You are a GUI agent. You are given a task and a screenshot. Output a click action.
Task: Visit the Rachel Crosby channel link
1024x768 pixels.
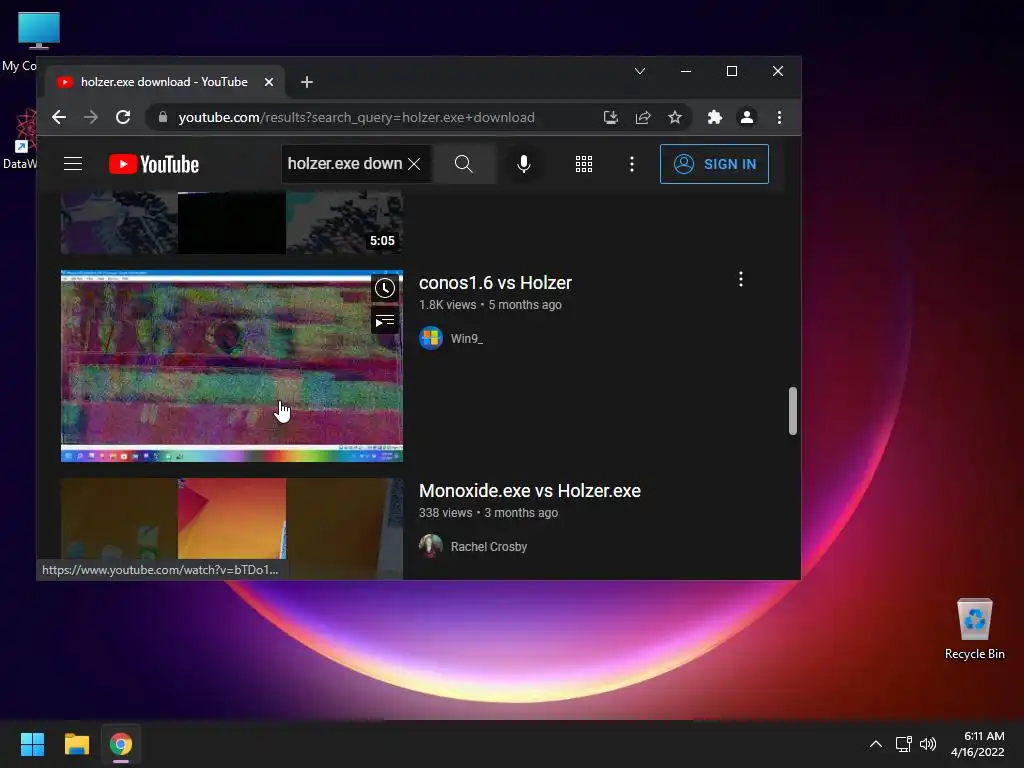(x=488, y=547)
